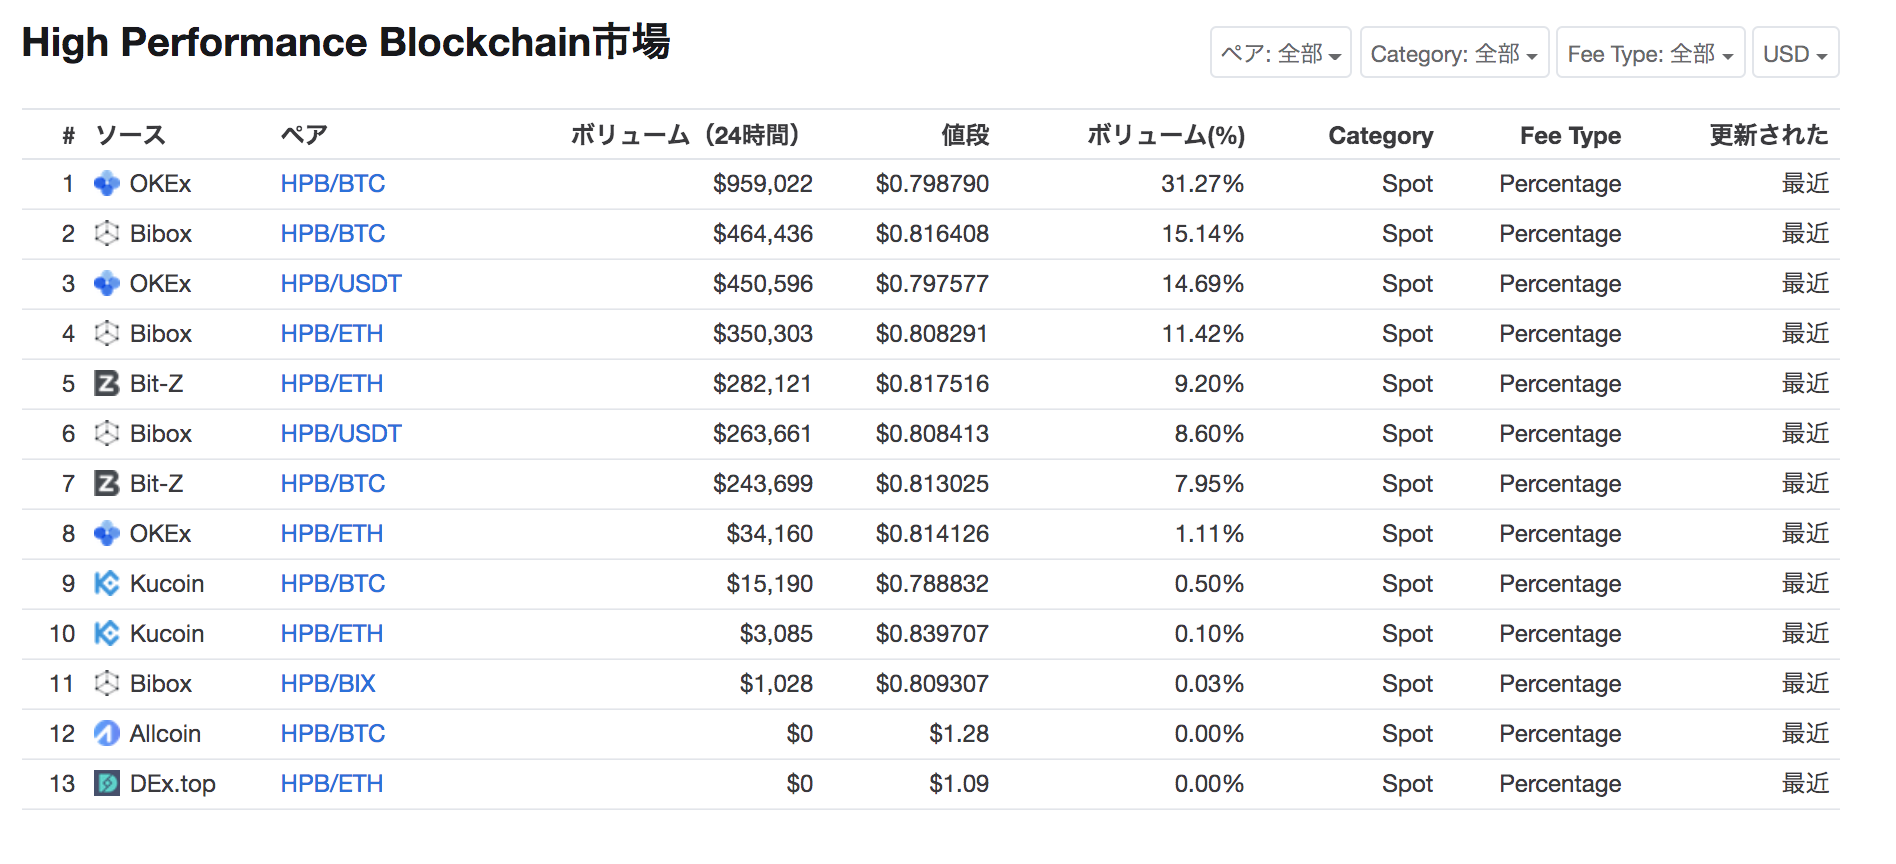
Task: Click the OKEx source name in row 1
Action: point(160,184)
